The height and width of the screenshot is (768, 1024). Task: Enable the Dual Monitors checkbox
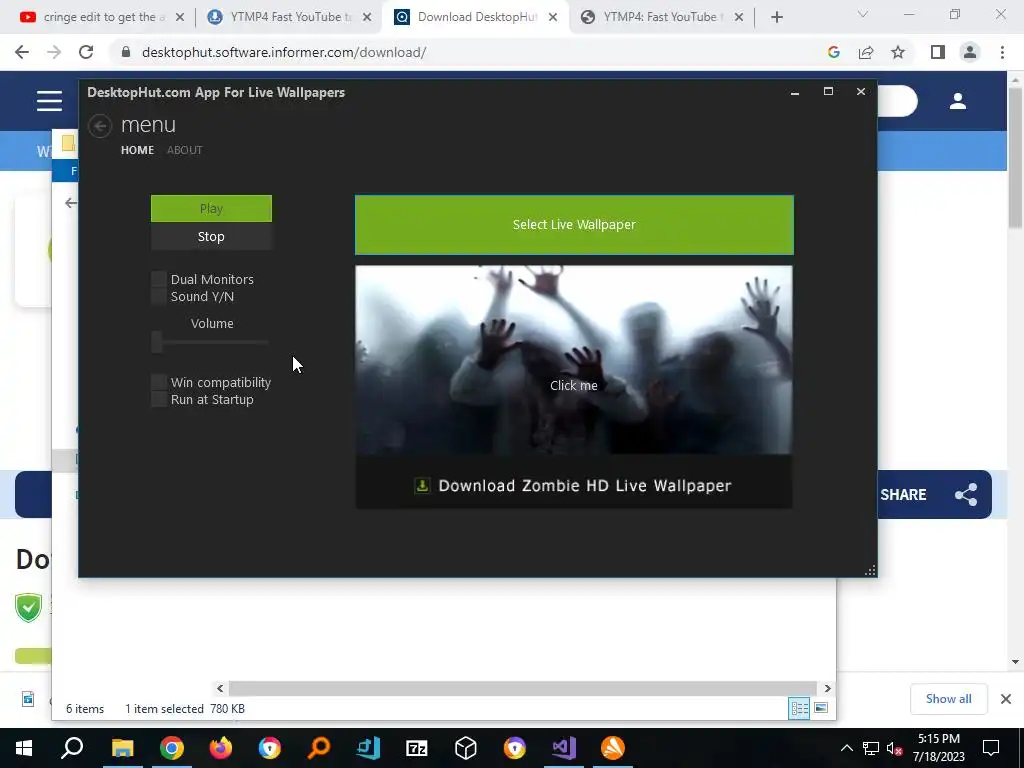point(159,280)
